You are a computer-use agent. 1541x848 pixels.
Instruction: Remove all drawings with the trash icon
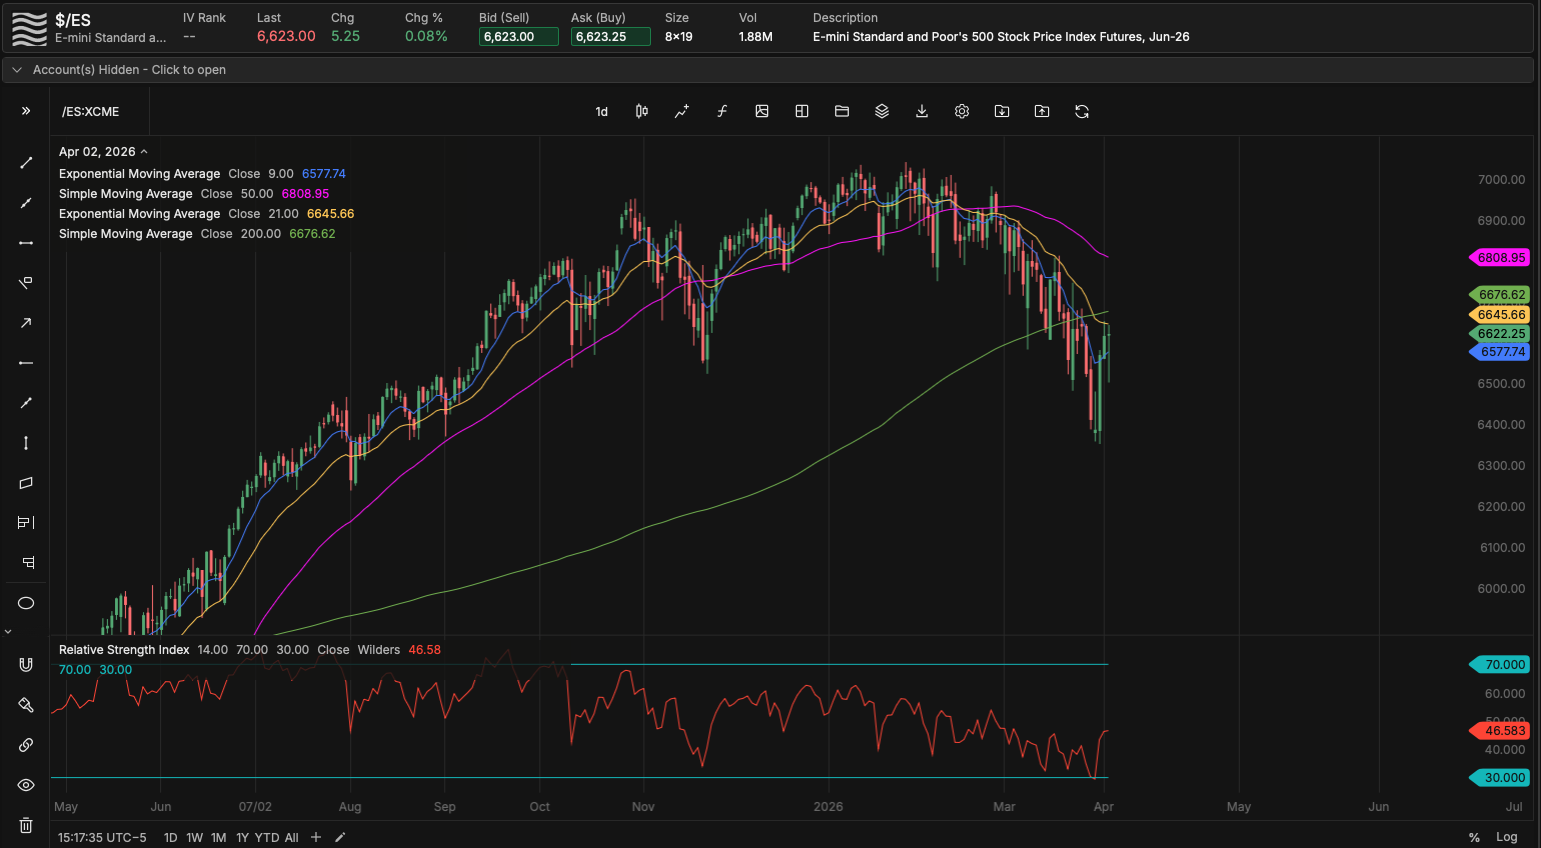26,825
